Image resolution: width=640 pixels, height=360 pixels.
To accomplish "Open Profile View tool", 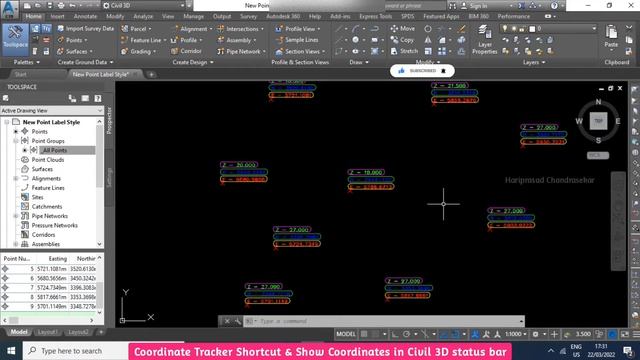I will tap(298, 29).
